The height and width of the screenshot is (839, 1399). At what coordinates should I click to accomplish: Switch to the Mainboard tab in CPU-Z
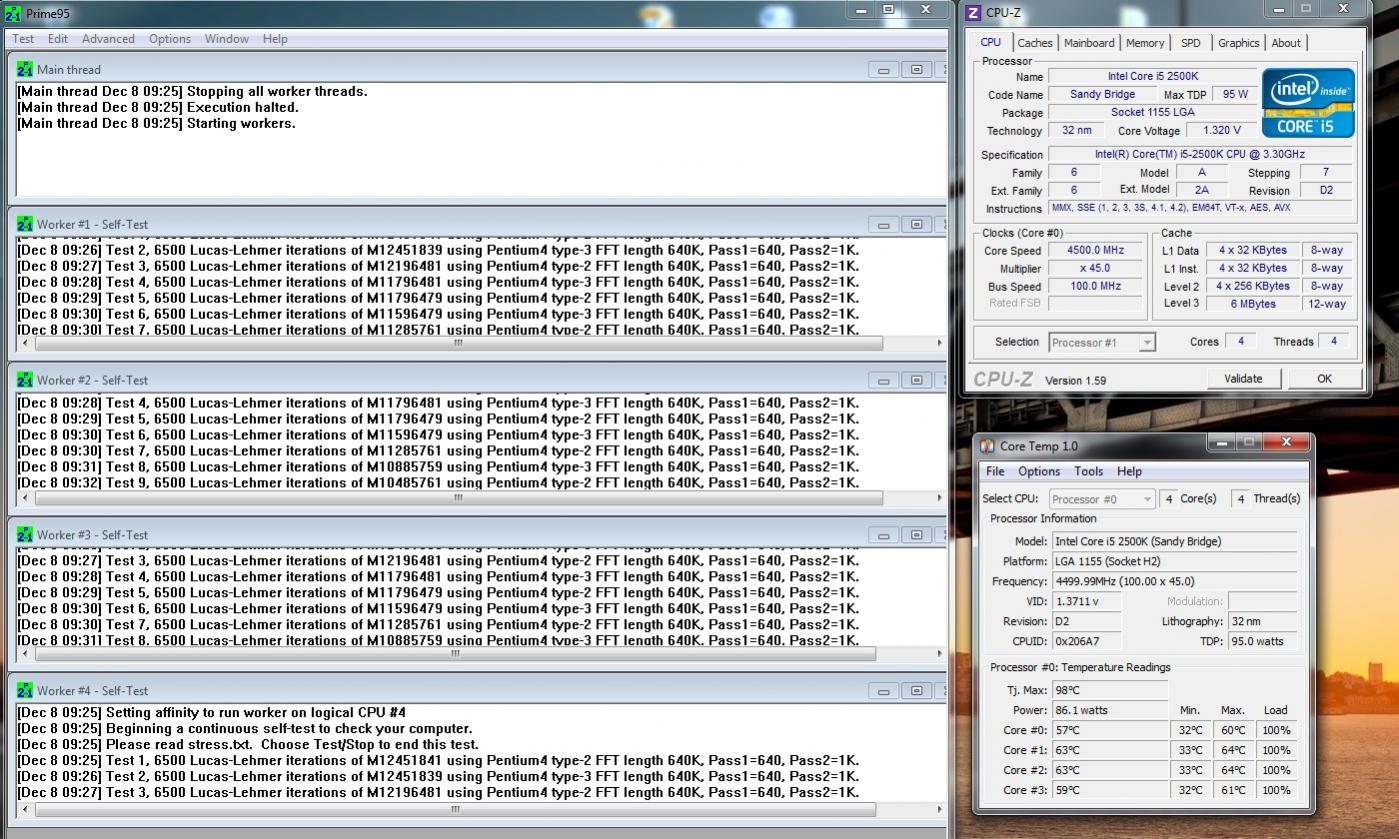(1089, 43)
